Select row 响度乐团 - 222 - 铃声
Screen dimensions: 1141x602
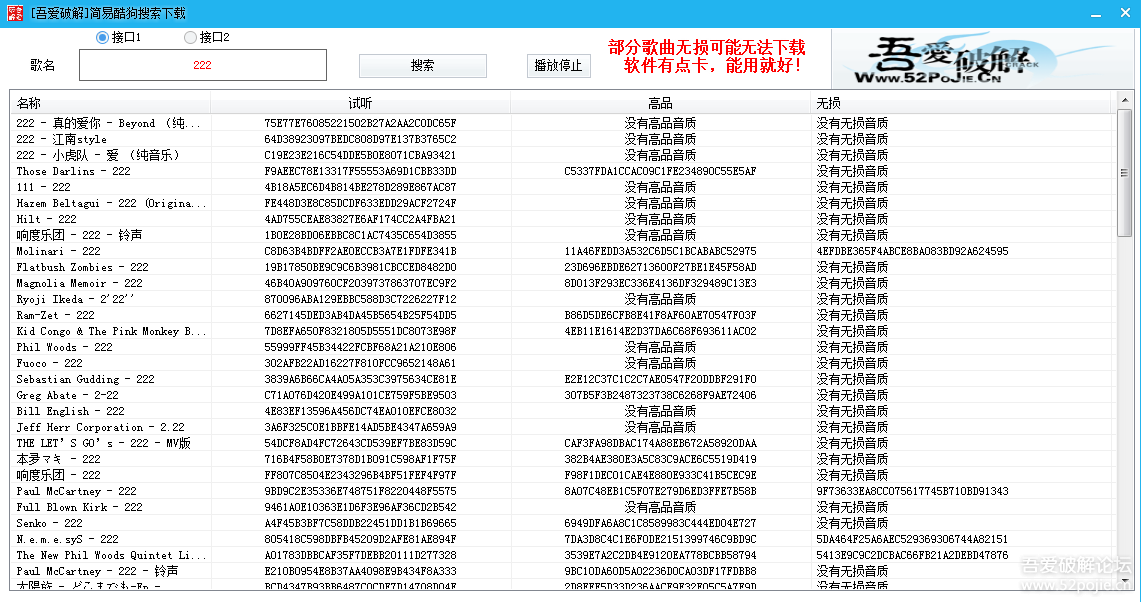560,235
